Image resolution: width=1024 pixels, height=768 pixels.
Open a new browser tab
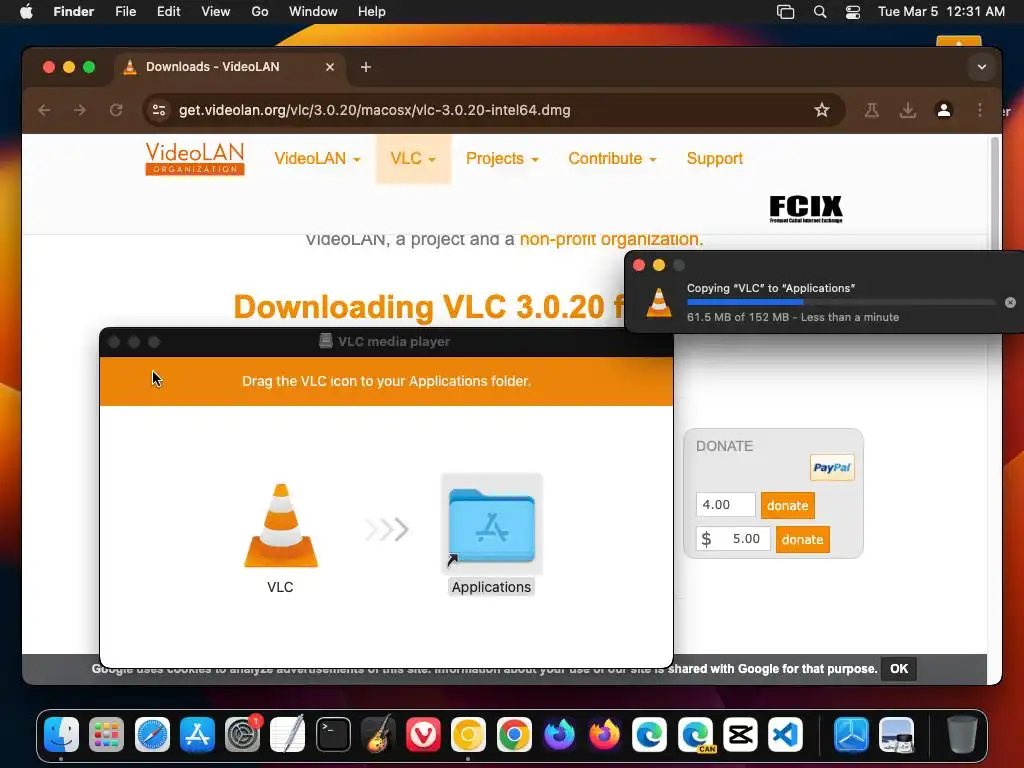pos(366,67)
